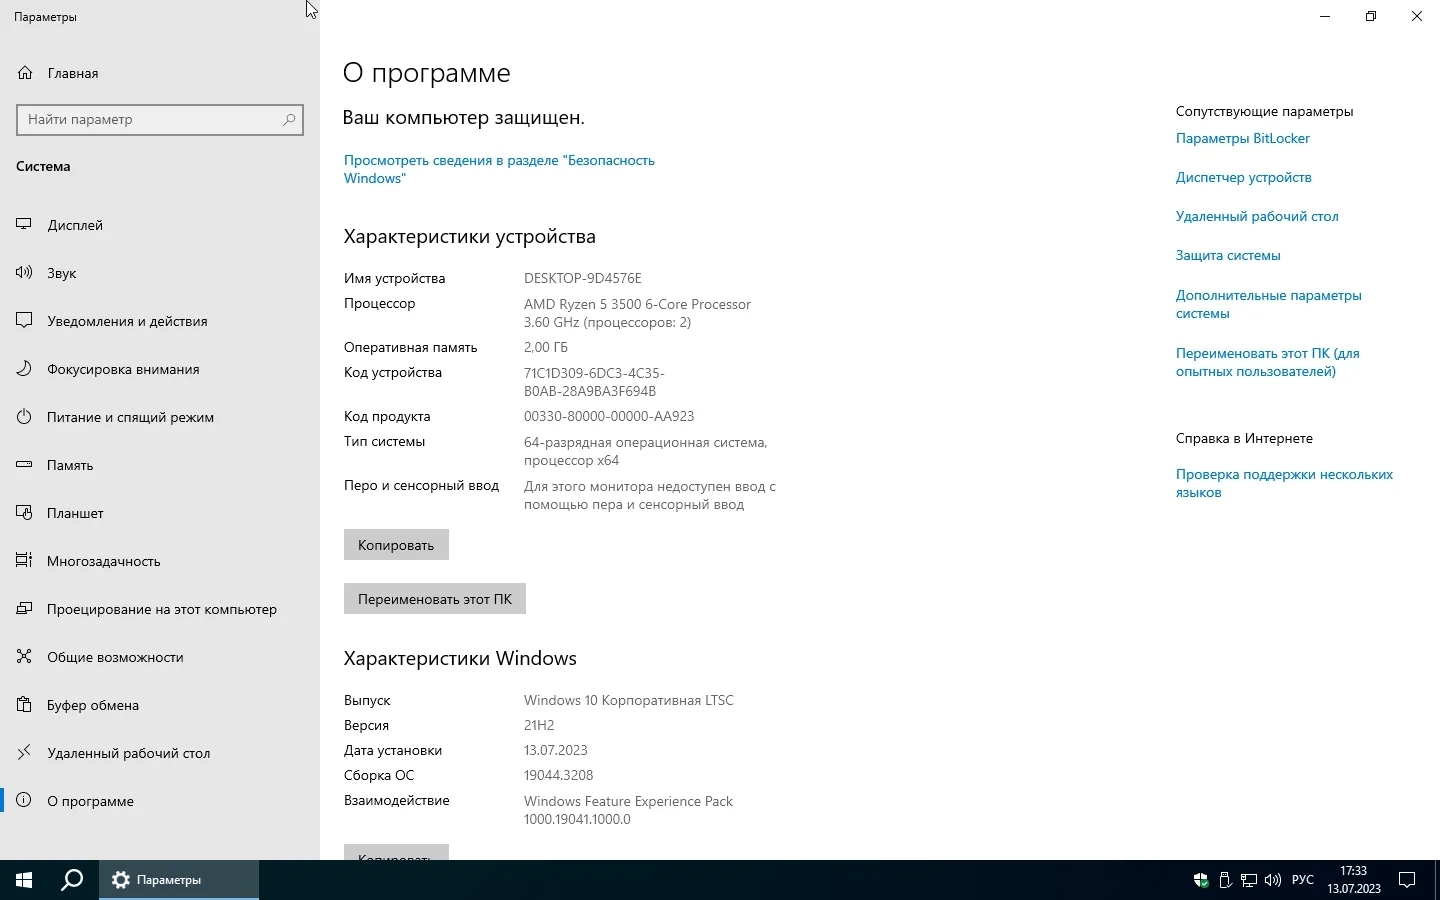
Task: Click the О программе page heading
Action: [x=427, y=73]
